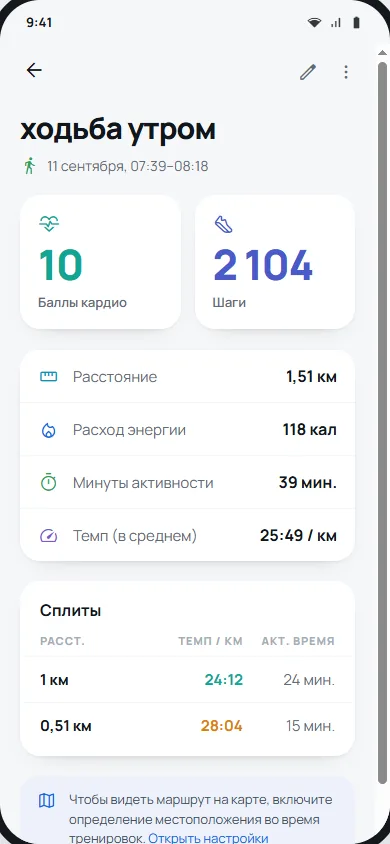Image resolution: width=390 pixels, height=844 pixels.
Task: Tap the split pace "24:12"
Action: click(x=224, y=680)
